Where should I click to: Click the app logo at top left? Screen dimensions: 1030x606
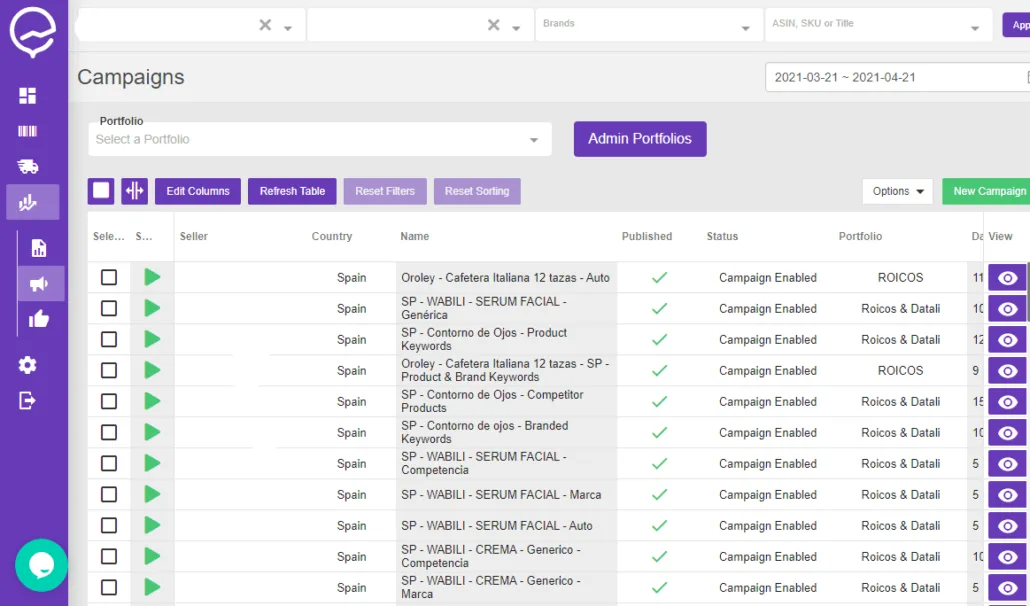[32, 32]
